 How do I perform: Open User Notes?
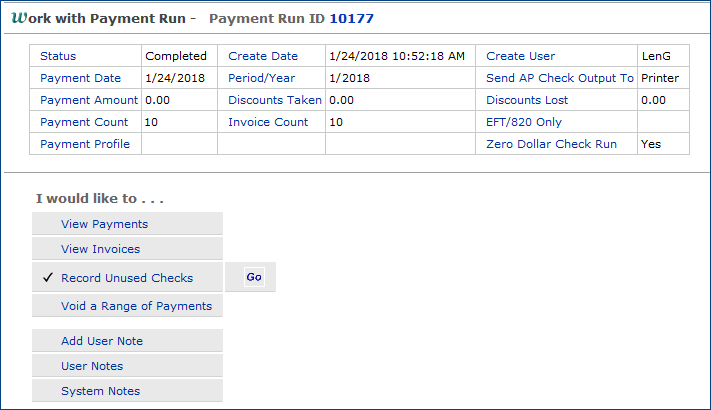(x=92, y=366)
